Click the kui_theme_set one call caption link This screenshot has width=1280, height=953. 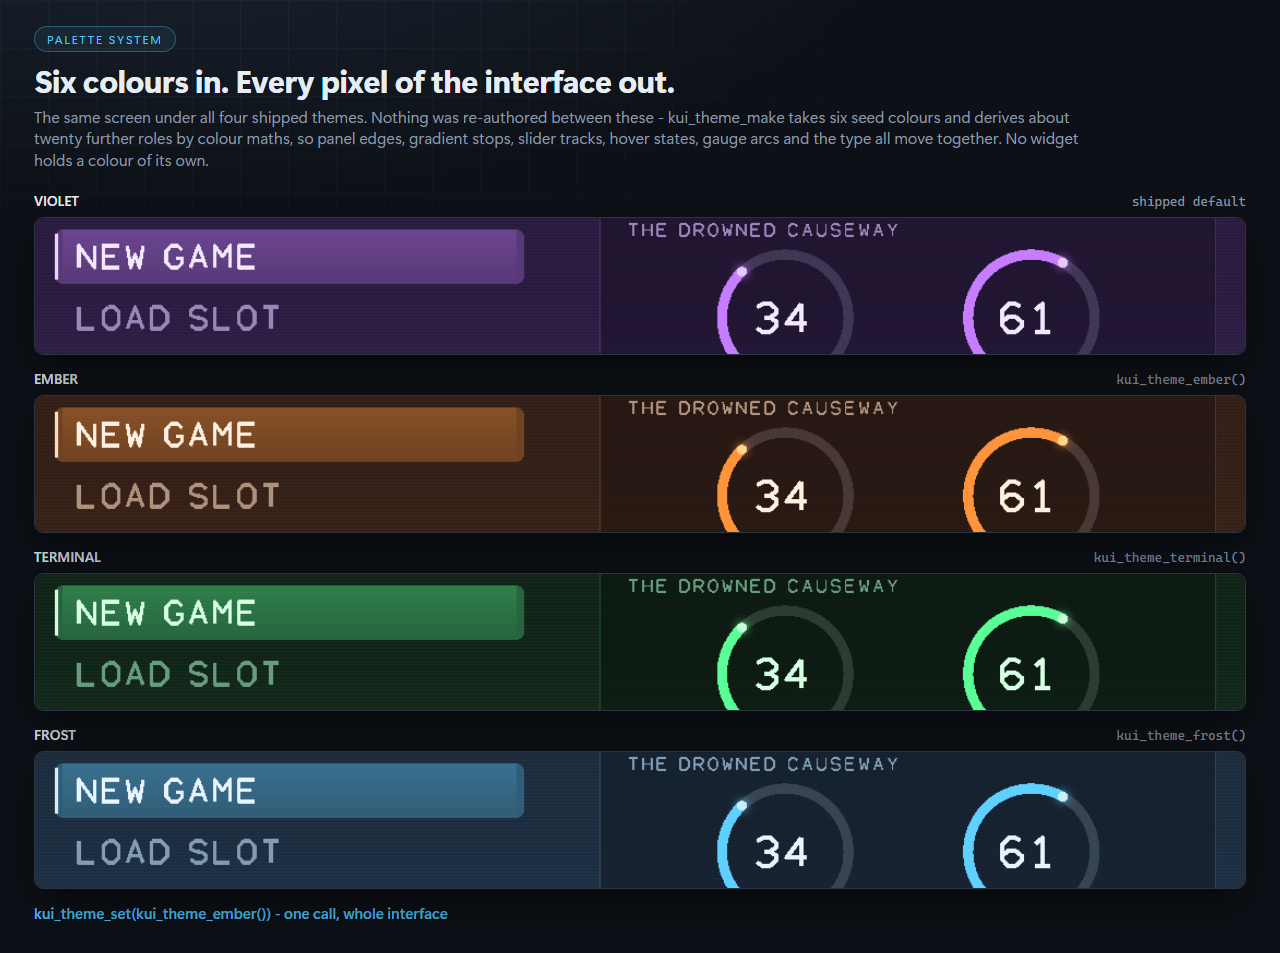pos(241,914)
